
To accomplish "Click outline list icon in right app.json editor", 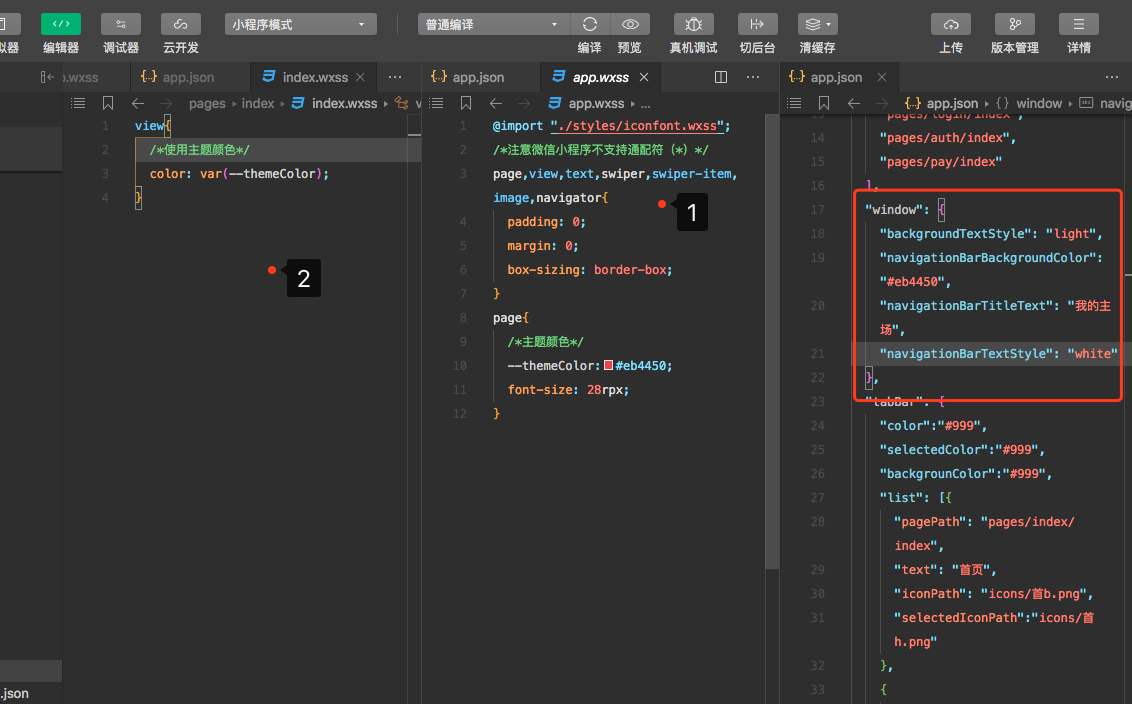I will coord(794,103).
